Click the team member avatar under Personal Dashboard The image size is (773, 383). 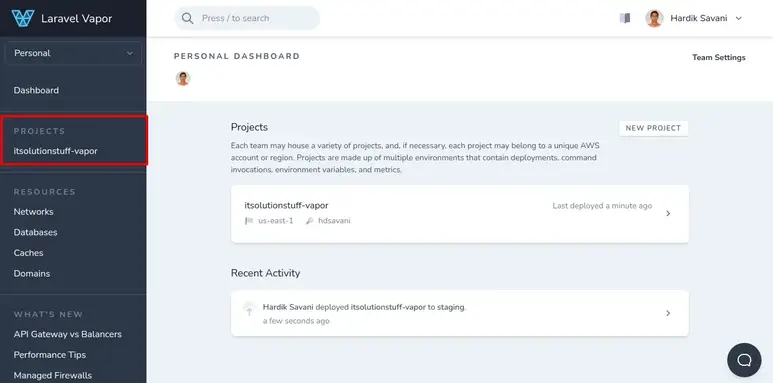click(183, 78)
